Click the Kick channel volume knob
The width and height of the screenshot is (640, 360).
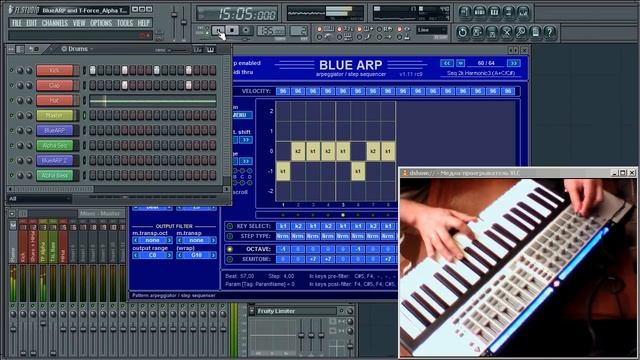29,70
